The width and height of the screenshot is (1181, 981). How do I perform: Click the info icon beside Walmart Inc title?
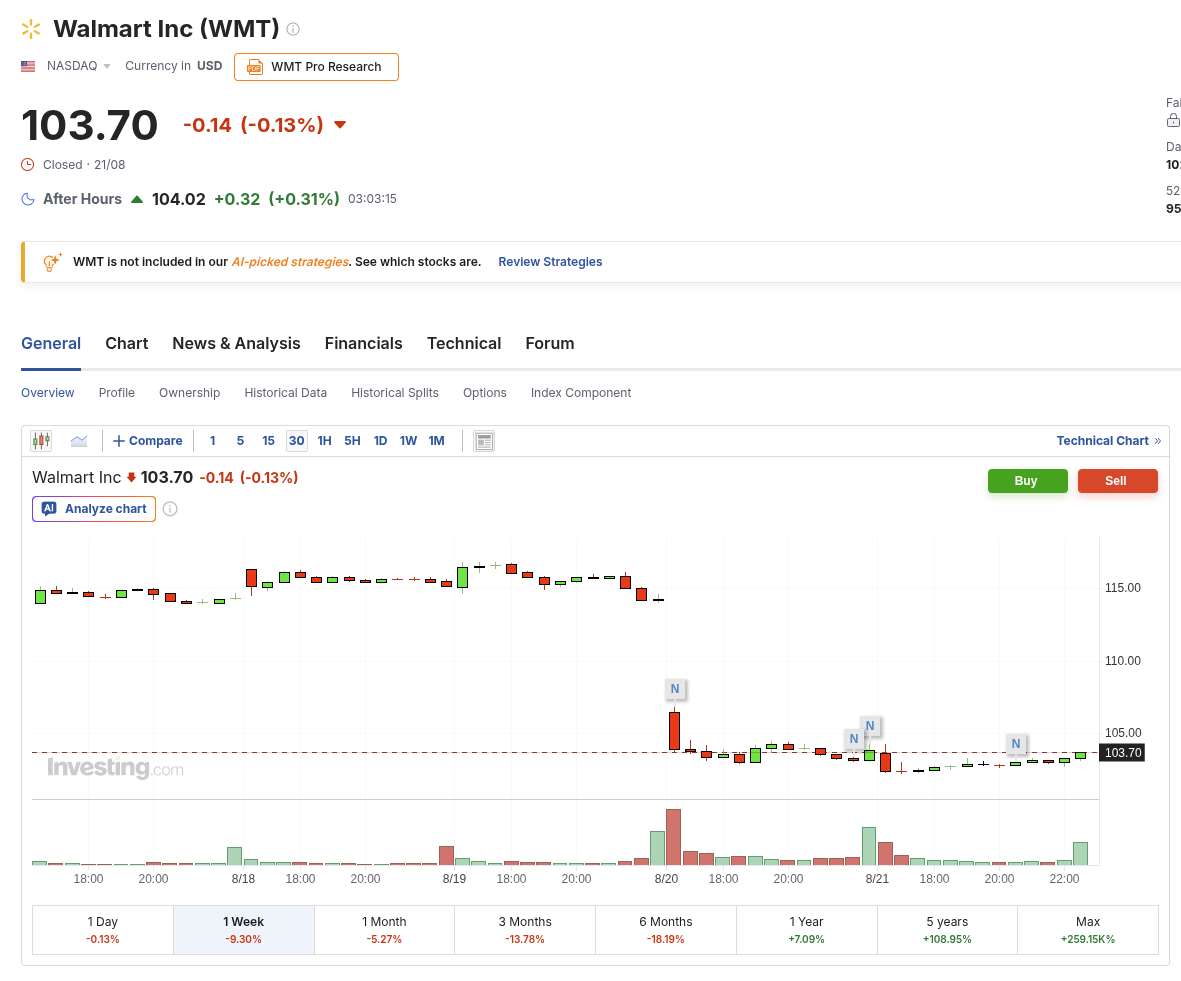coord(293,29)
